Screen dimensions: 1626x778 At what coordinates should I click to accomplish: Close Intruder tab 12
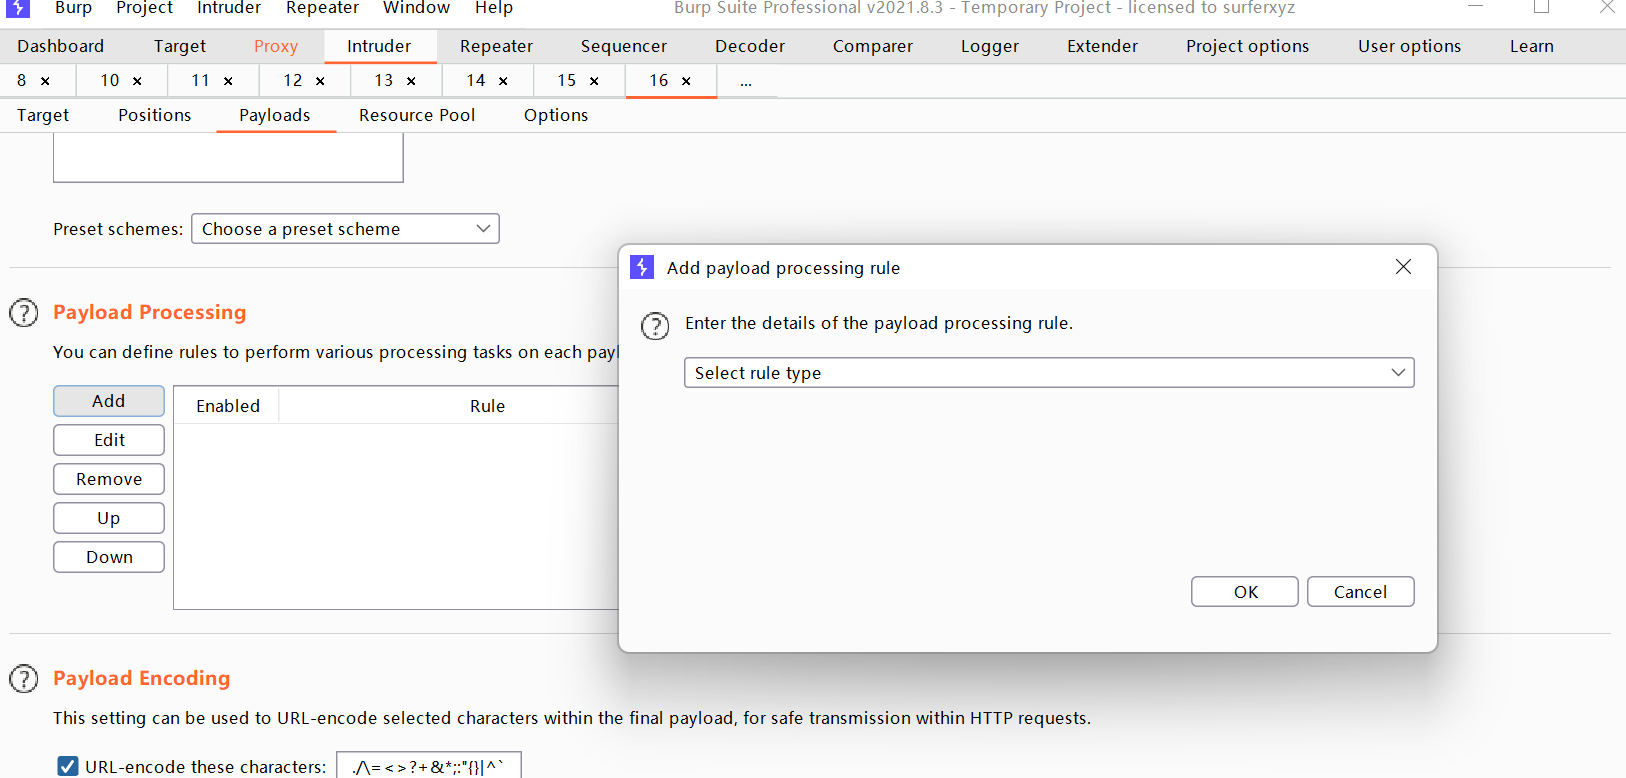(x=320, y=81)
